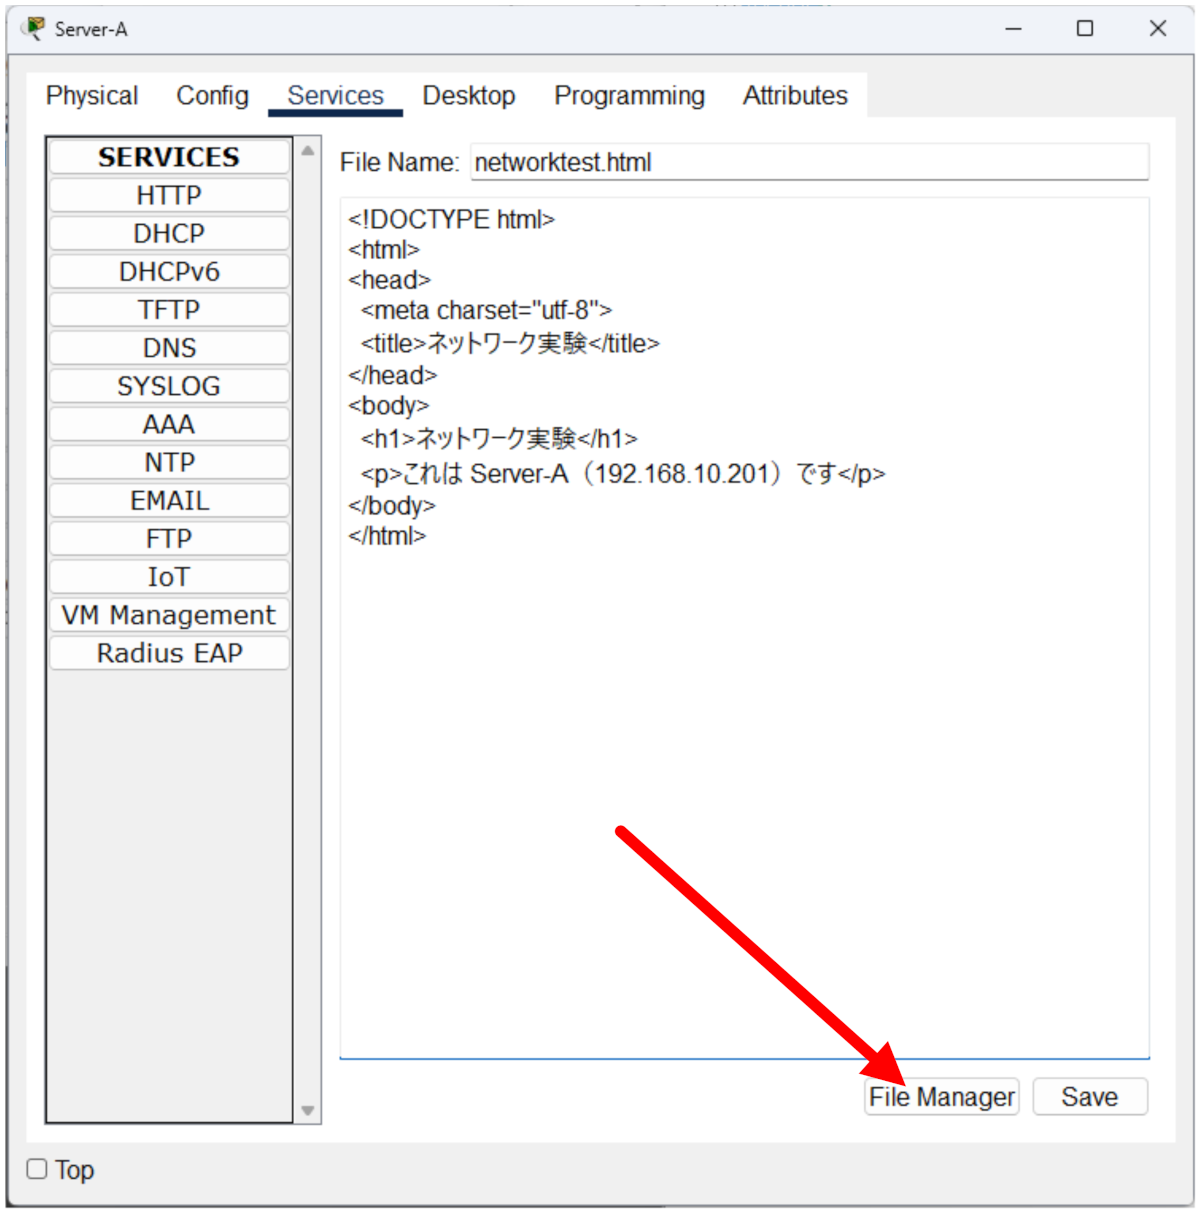Click the File Name input field

808,162
